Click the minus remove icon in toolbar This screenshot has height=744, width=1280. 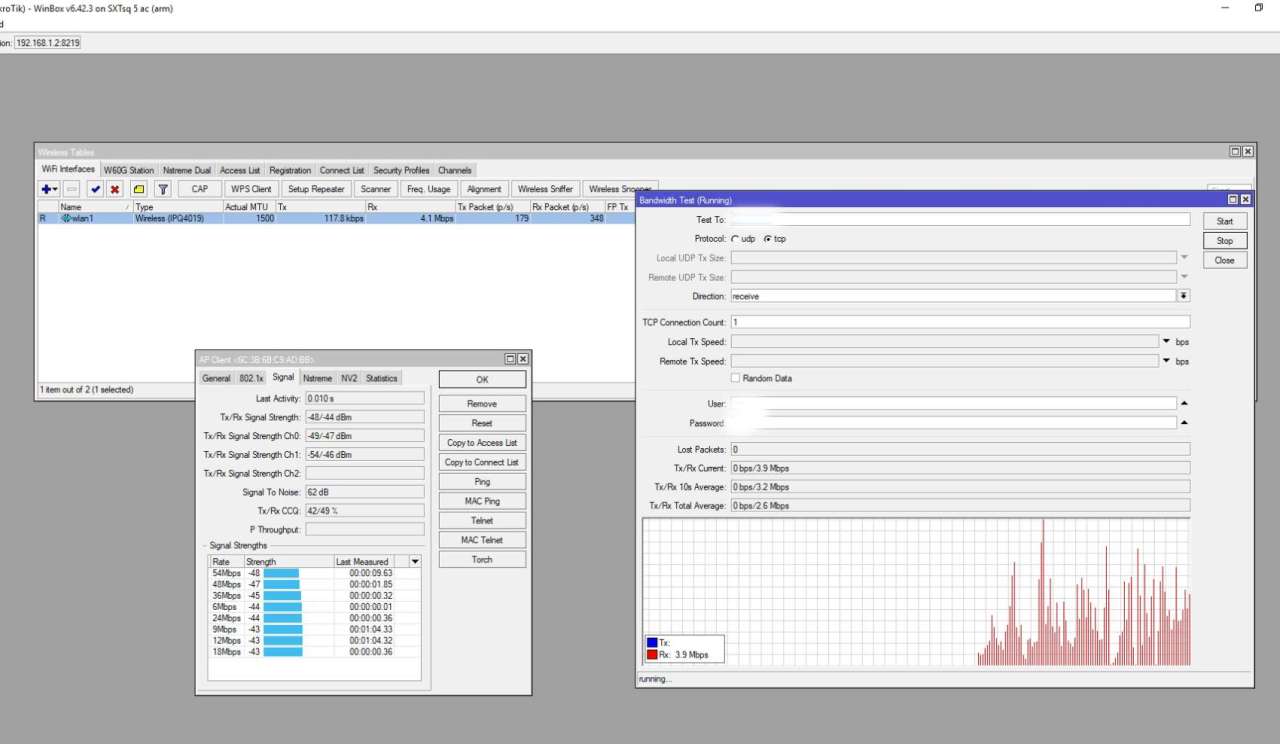click(72, 189)
